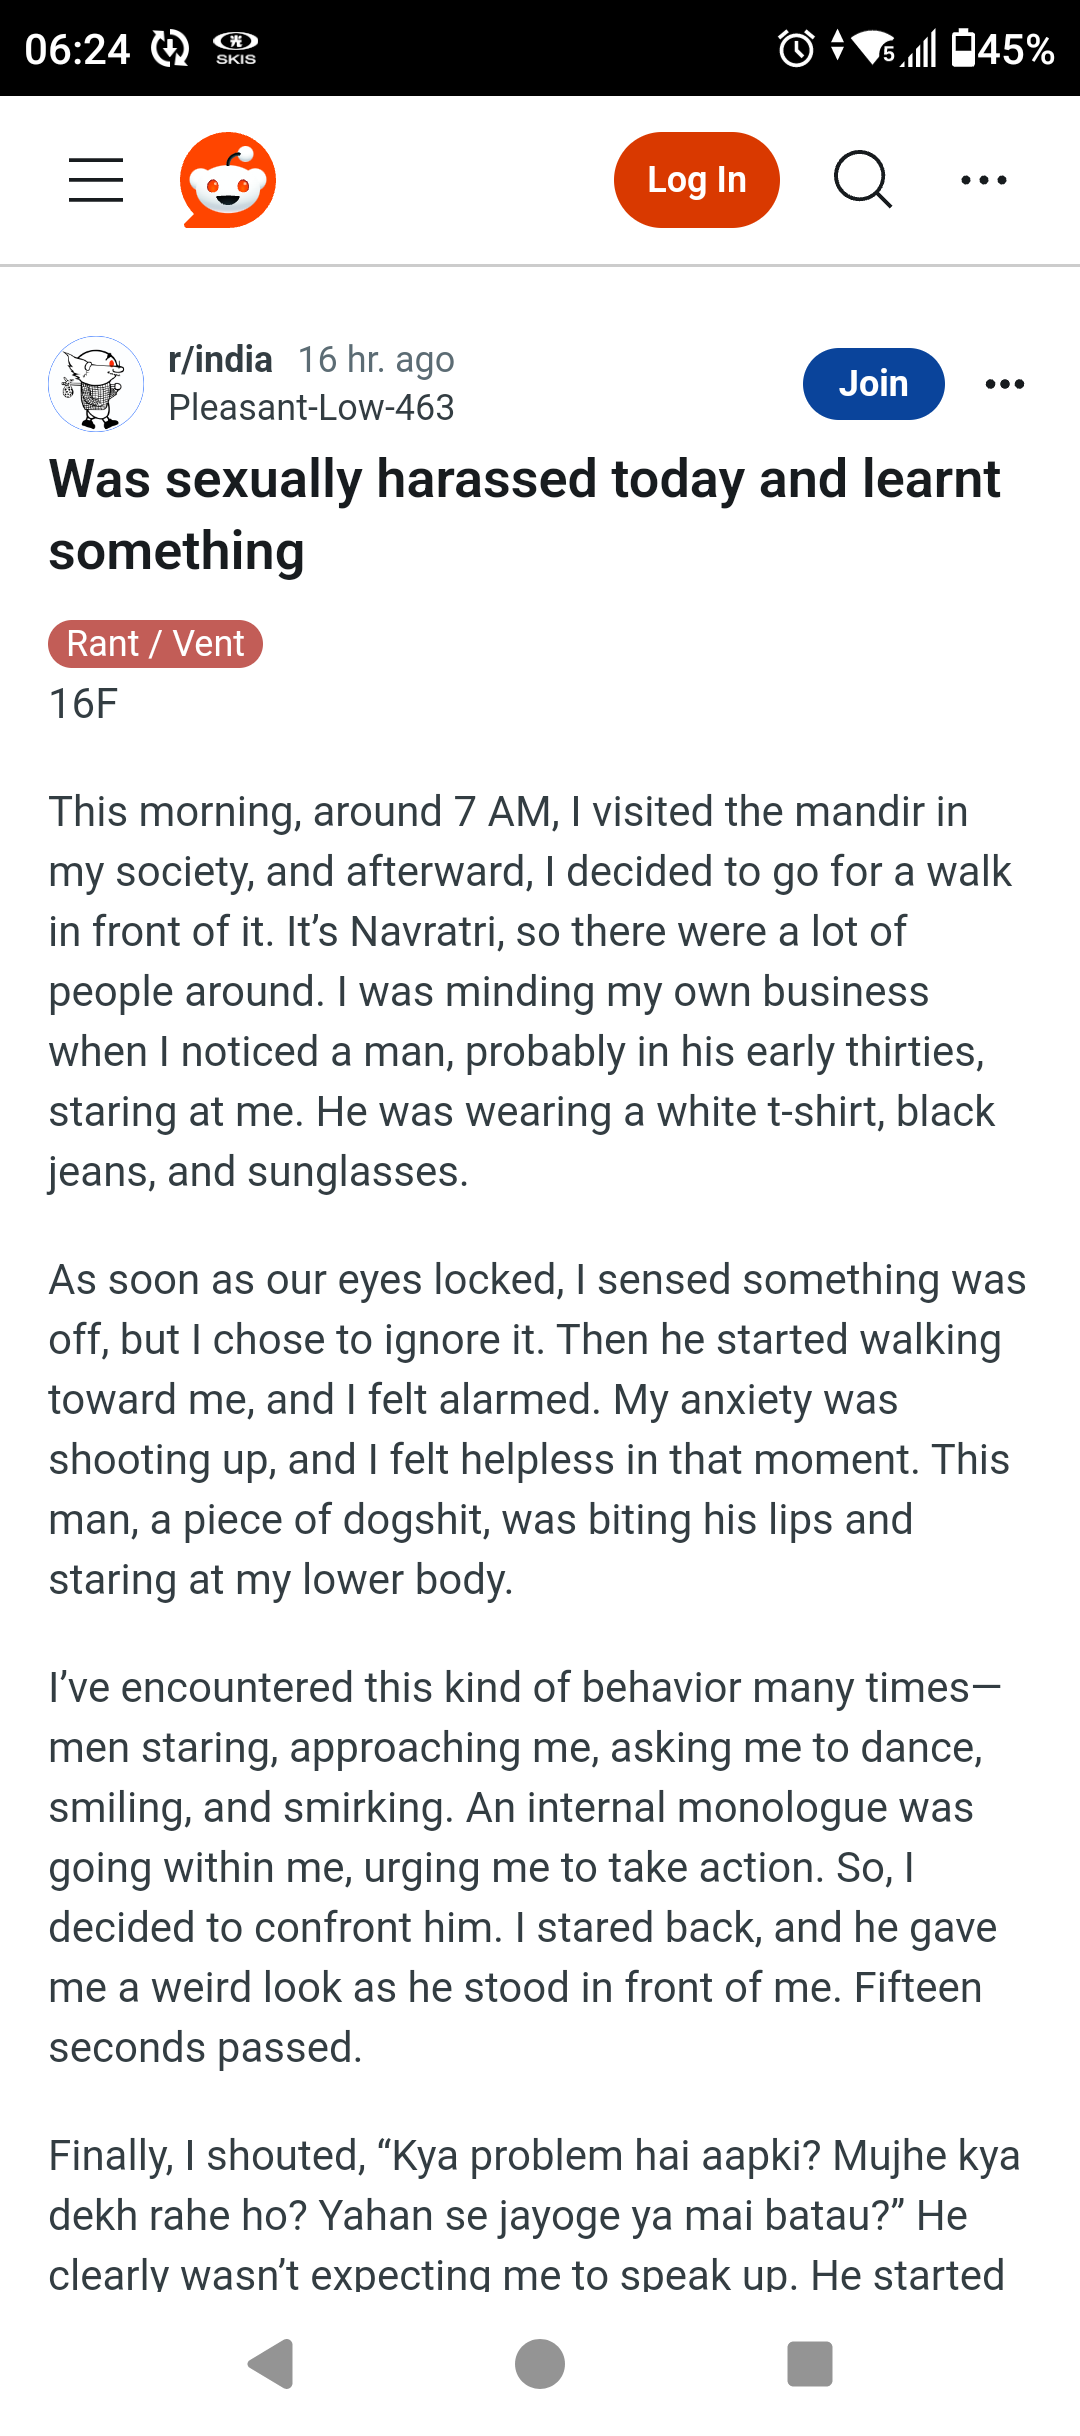Open the hamburger navigation menu
Screen dimensions: 1080x2436
click(x=96, y=180)
